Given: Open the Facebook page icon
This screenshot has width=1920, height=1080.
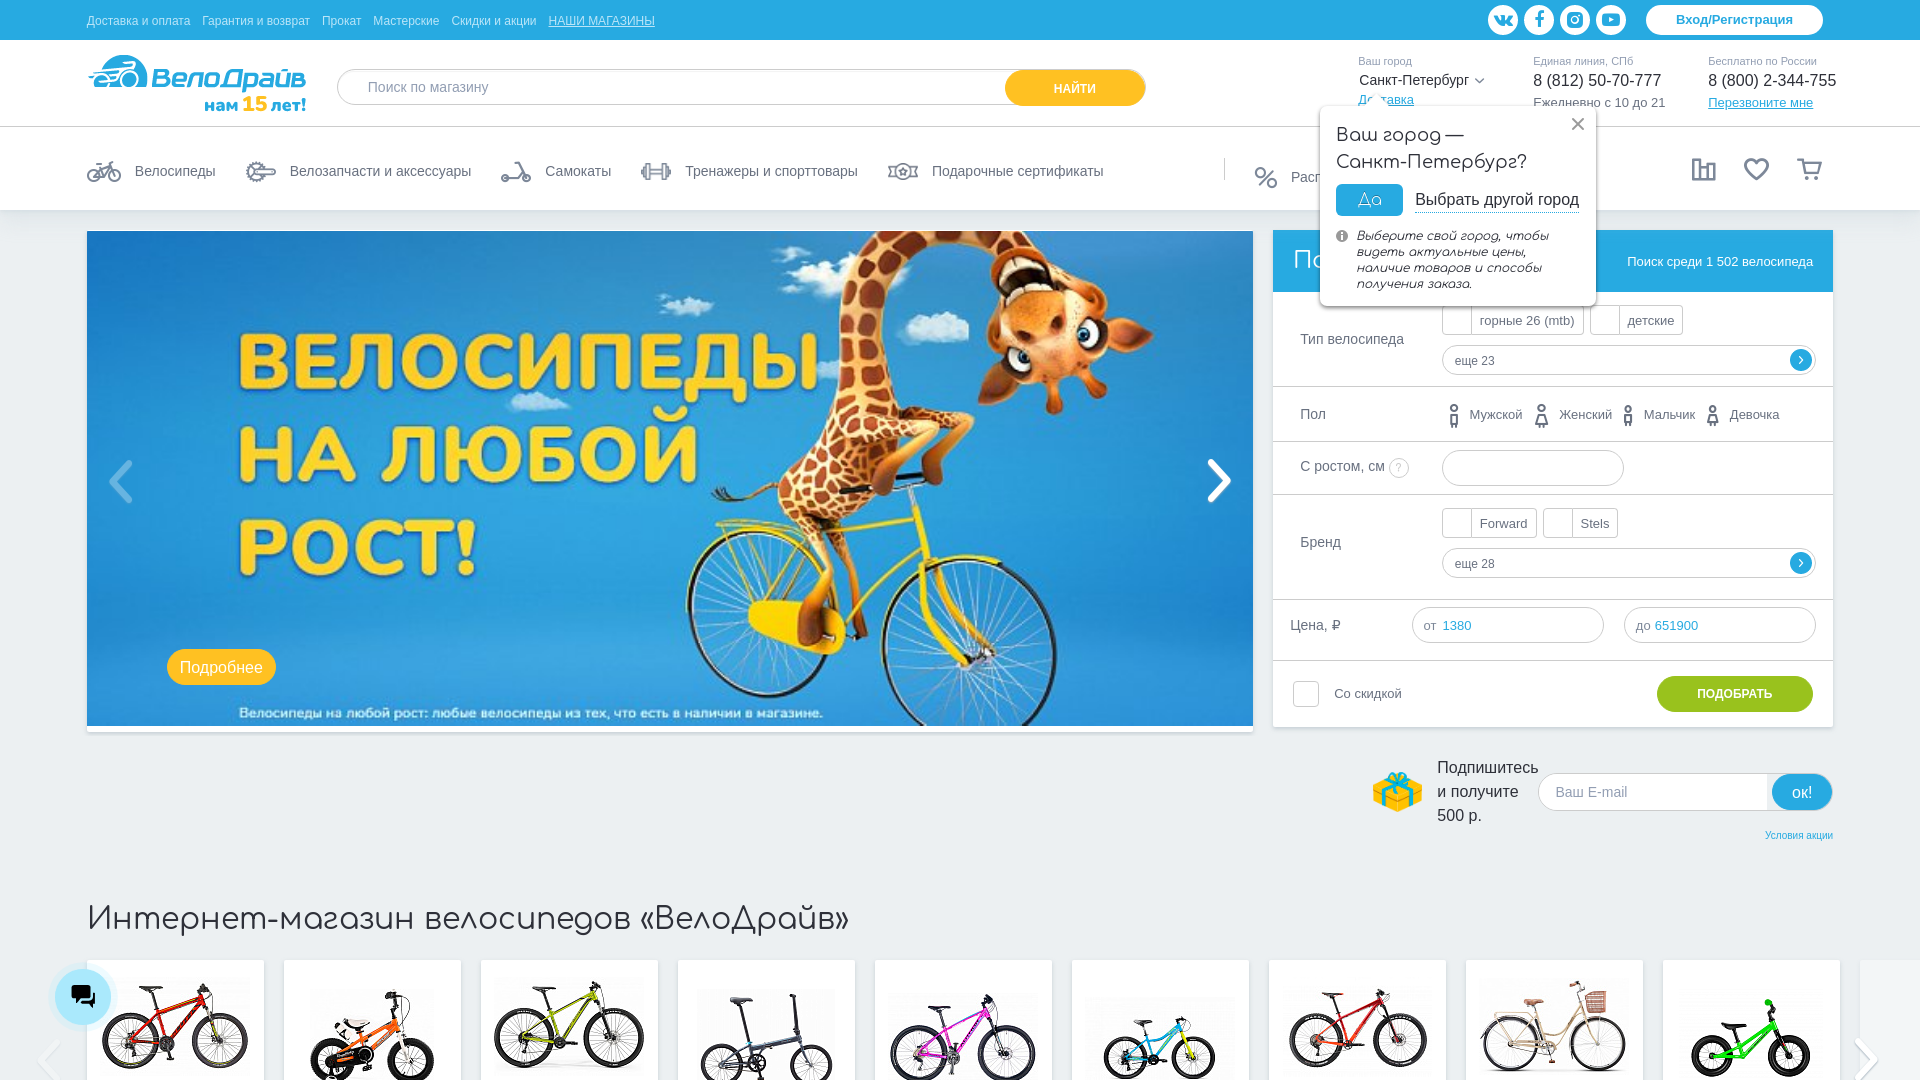Looking at the screenshot, I should click(1538, 20).
